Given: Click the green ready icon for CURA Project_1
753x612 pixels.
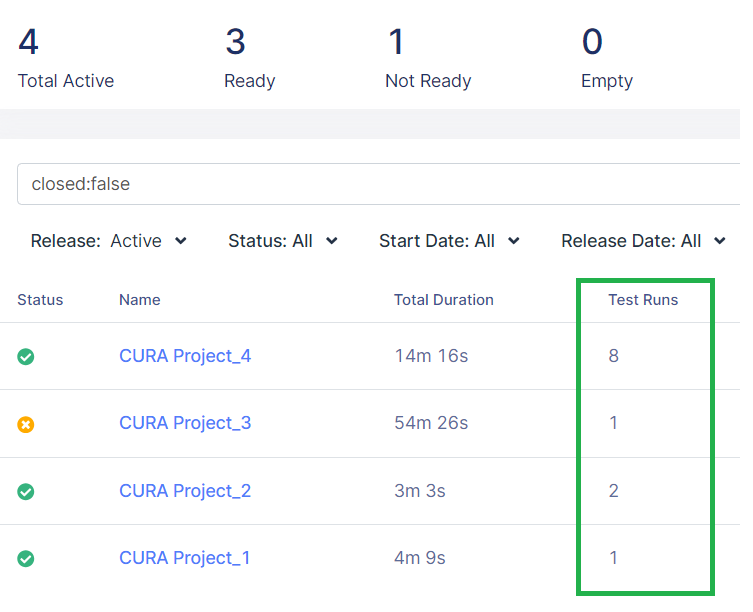Looking at the screenshot, I should (26, 558).
